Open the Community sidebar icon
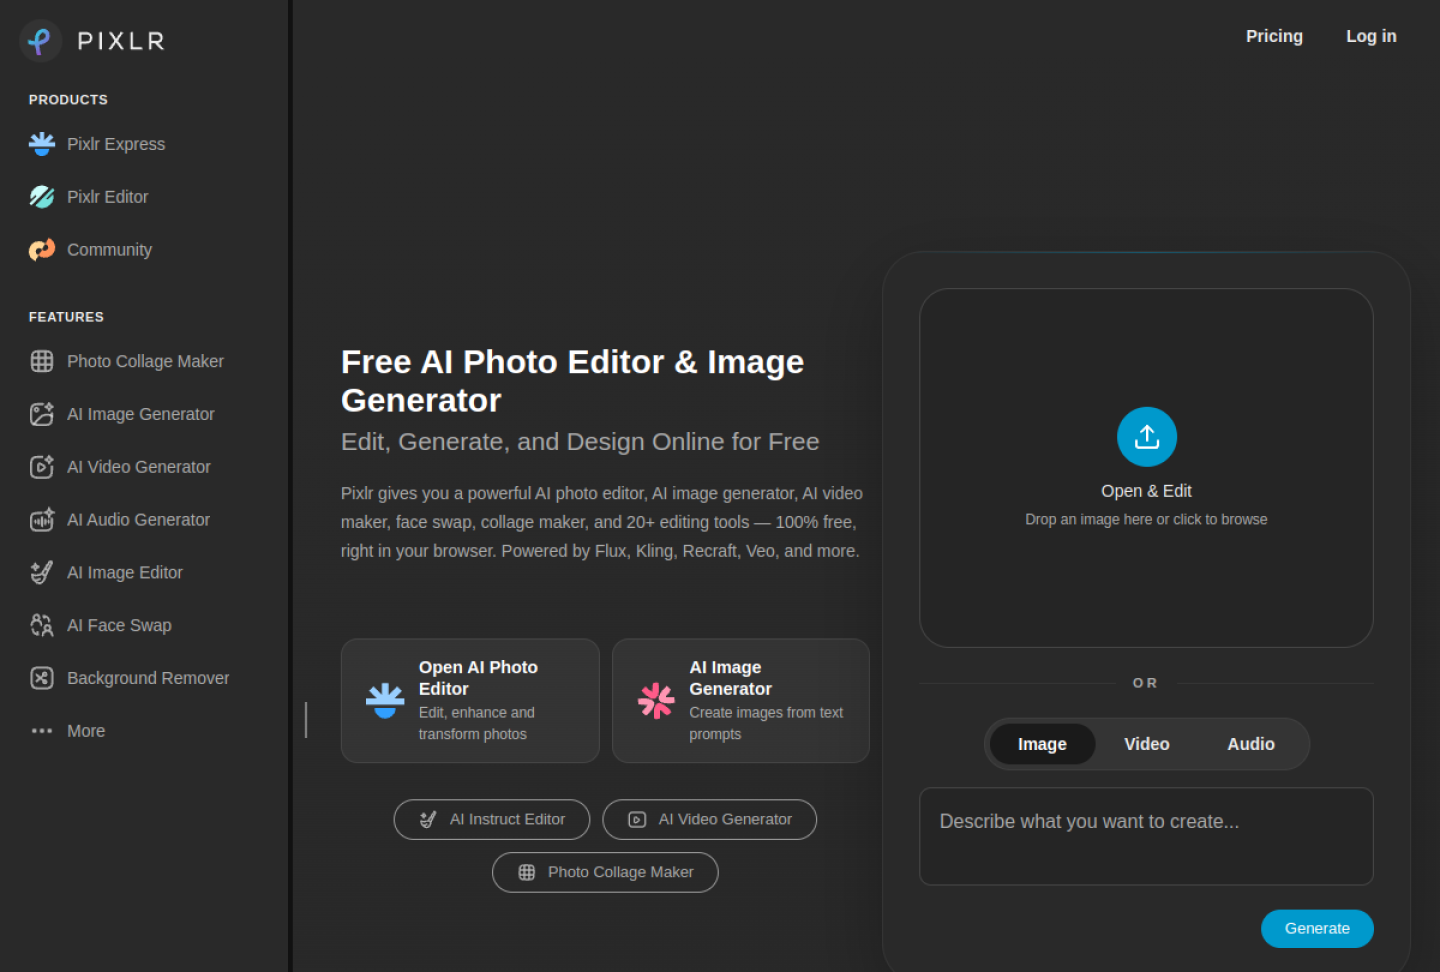 click(42, 250)
